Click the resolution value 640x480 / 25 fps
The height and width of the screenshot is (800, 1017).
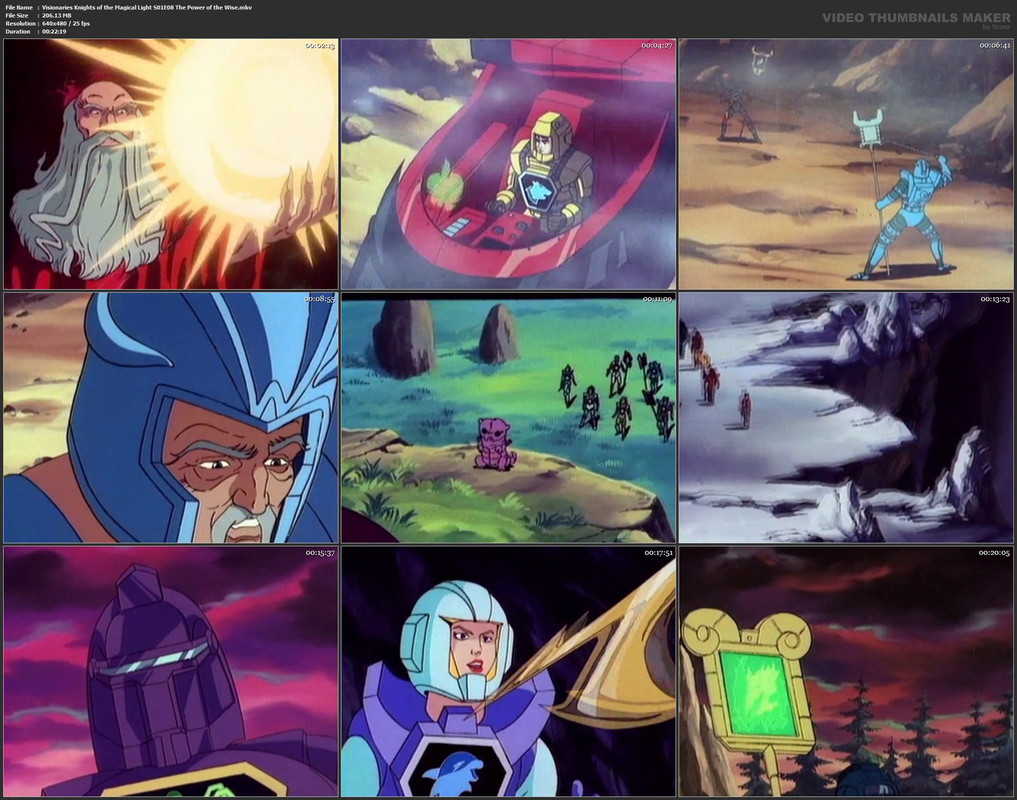(x=66, y=23)
